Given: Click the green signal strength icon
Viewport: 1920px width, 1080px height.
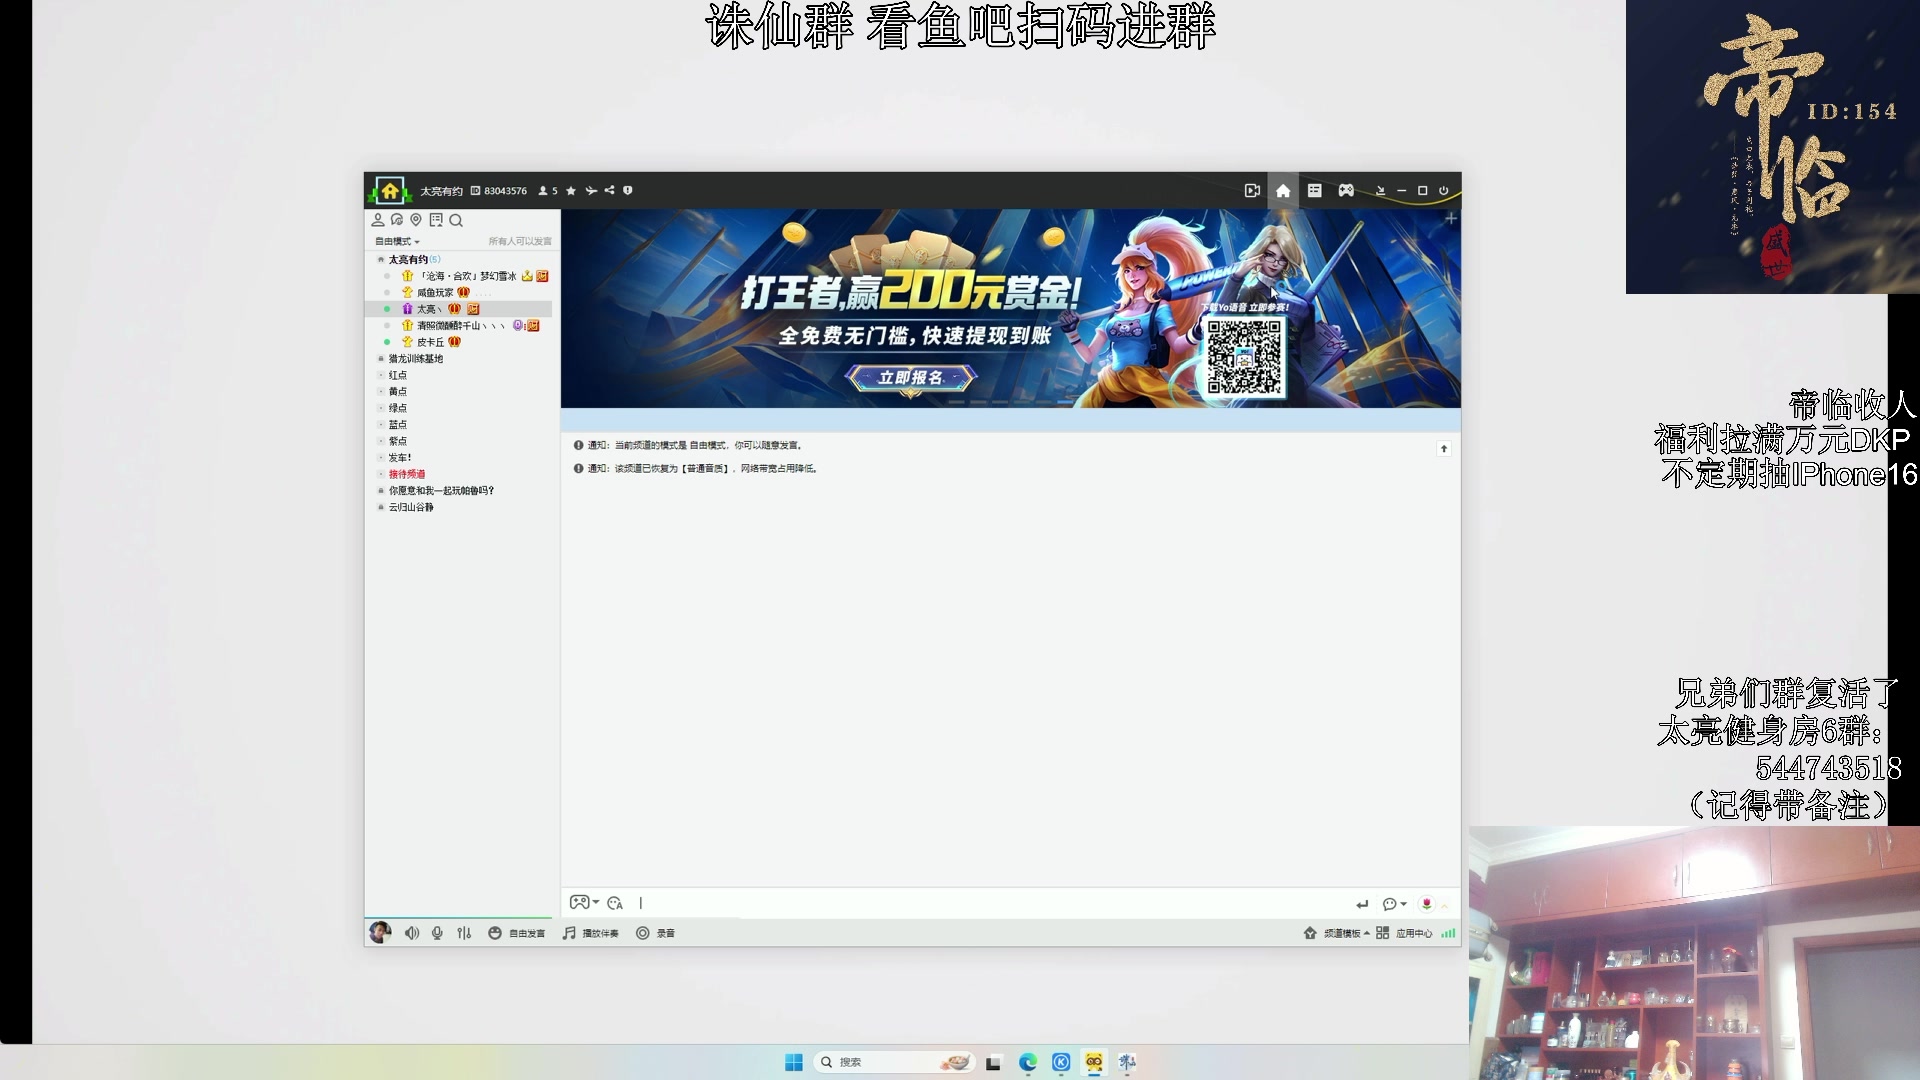Looking at the screenshot, I should pyautogui.click(x=1448, y=933).
